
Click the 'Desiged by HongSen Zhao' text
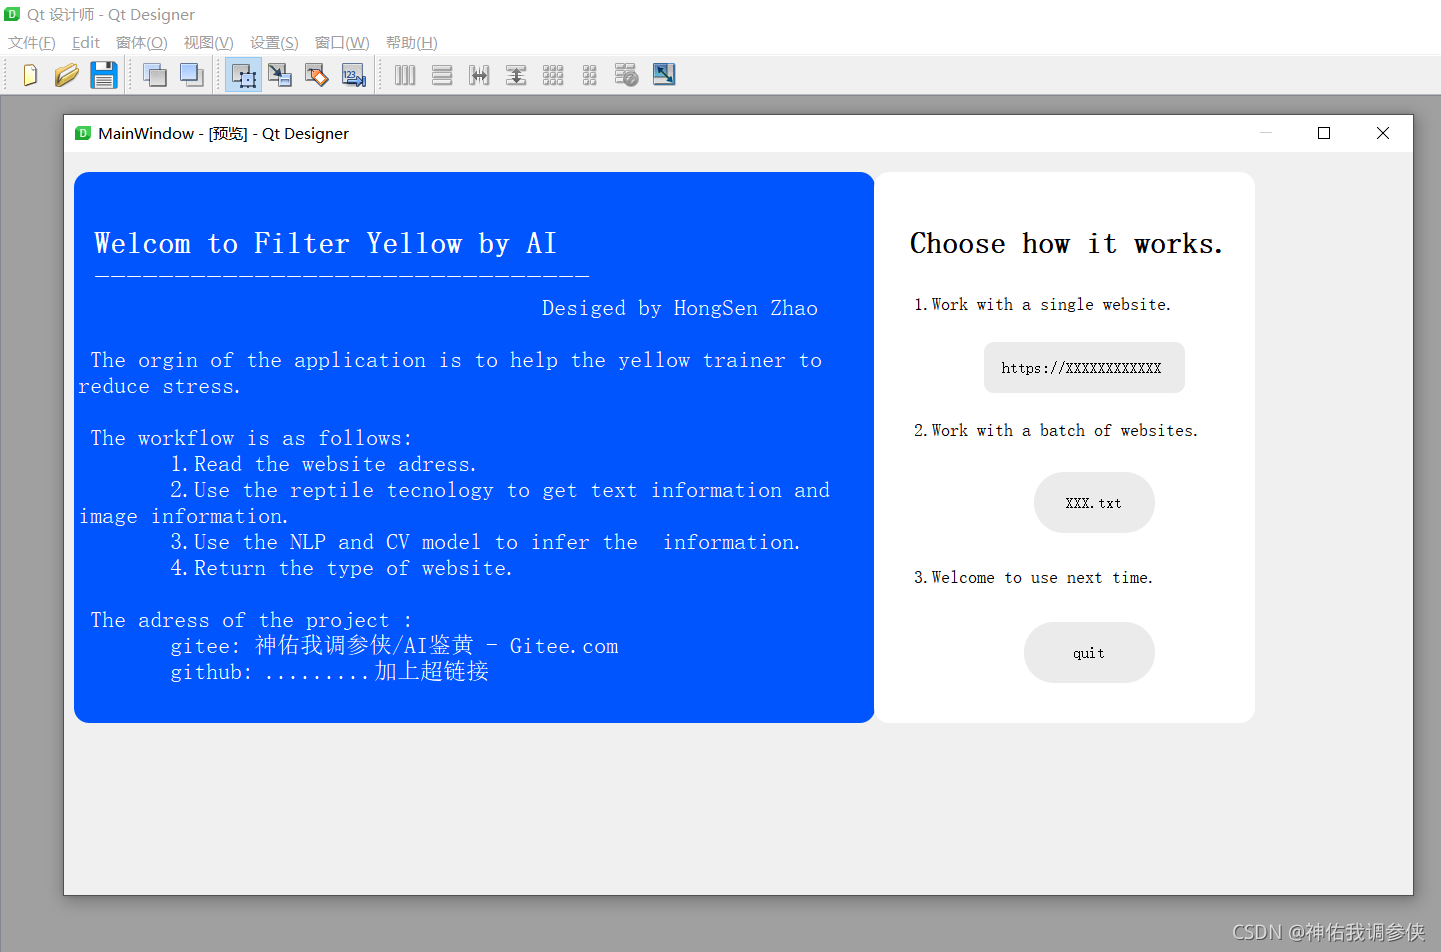[x=680, y=308]
